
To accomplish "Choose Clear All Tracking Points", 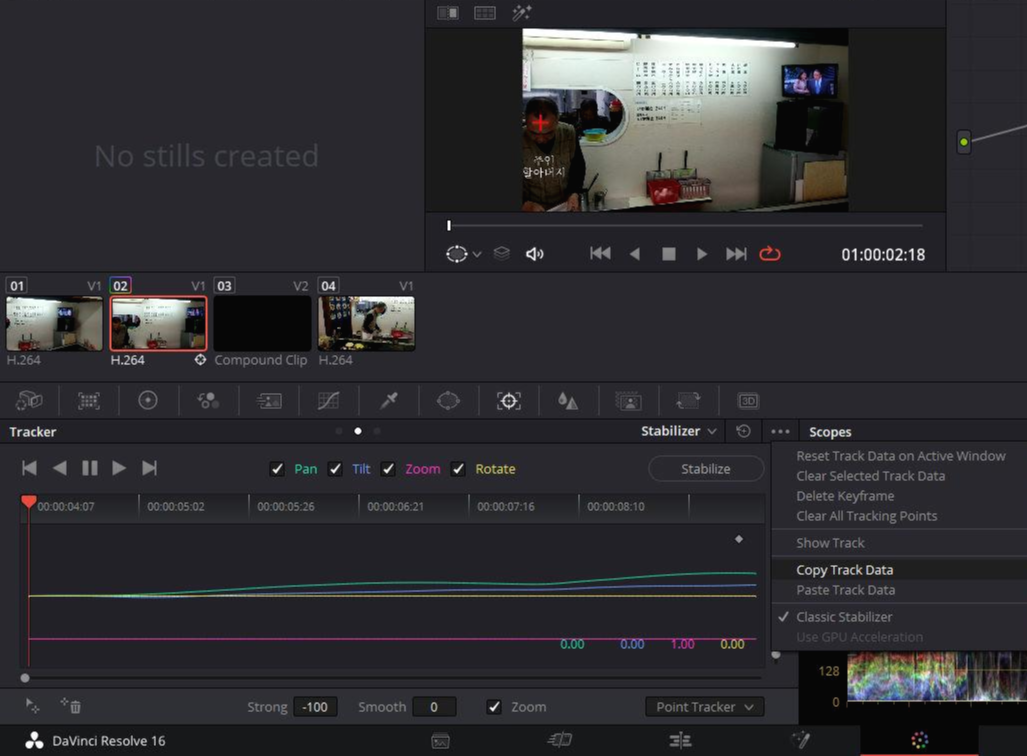I will 867,516.
